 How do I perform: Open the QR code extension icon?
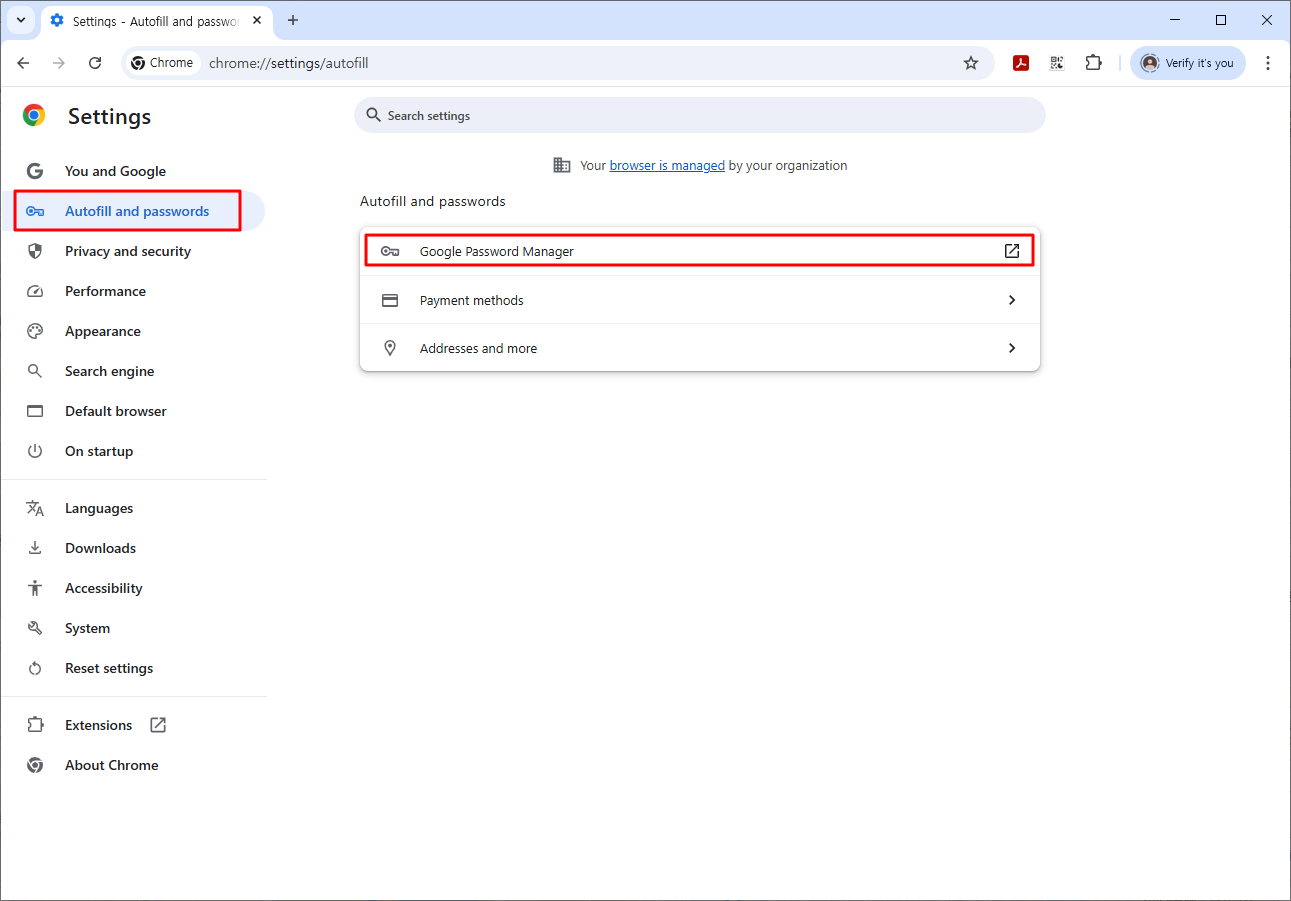[1057, 63]
